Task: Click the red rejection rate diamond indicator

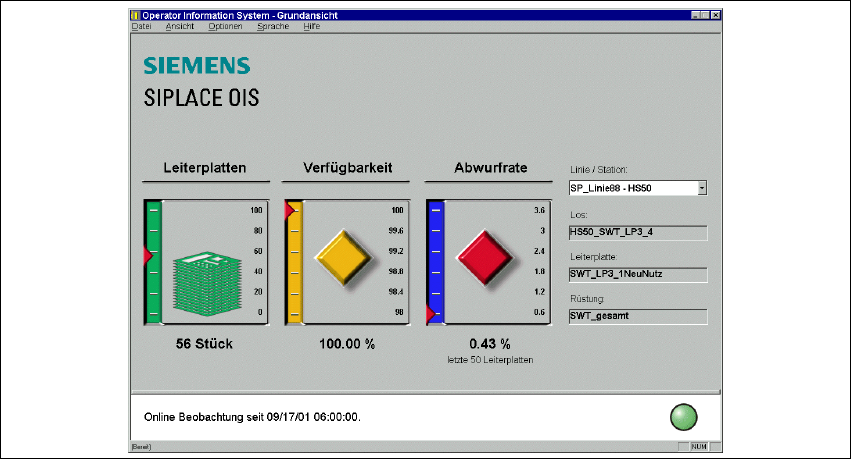Action: tap(485, 258)
